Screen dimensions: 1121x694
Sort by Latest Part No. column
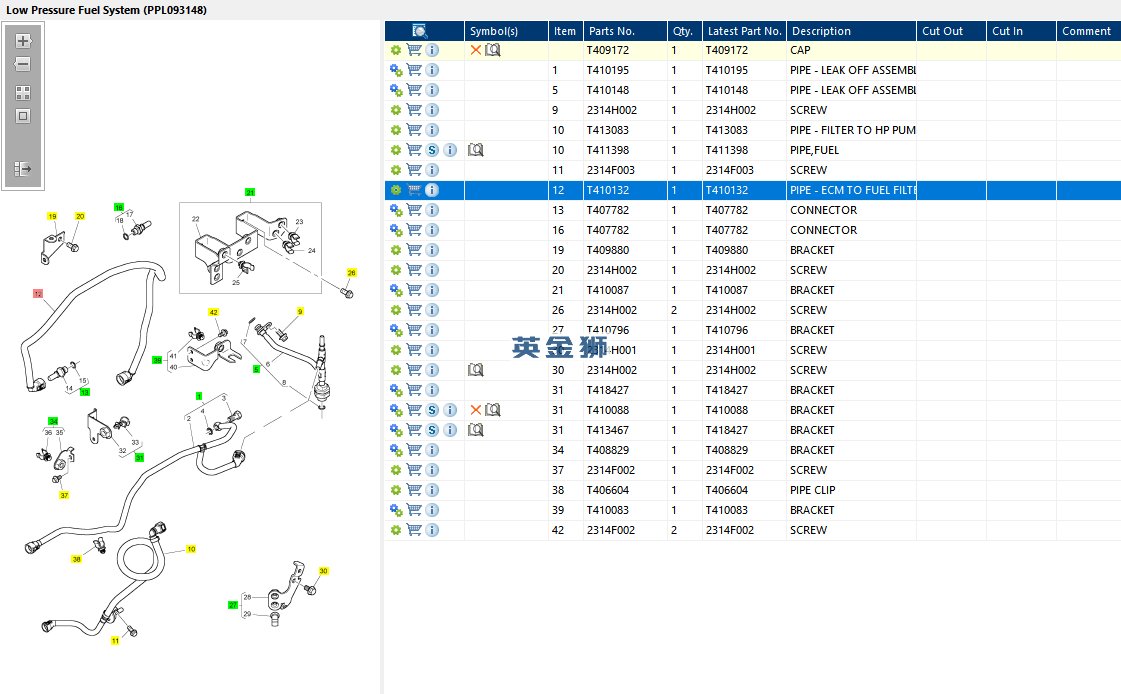pyautogui.click(x=744, y=31)
